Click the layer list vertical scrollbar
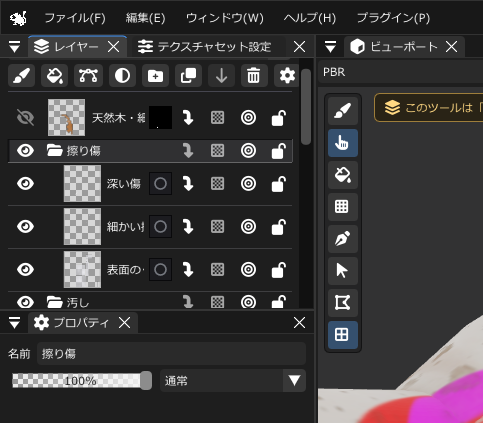 click(x=306, y=107)
